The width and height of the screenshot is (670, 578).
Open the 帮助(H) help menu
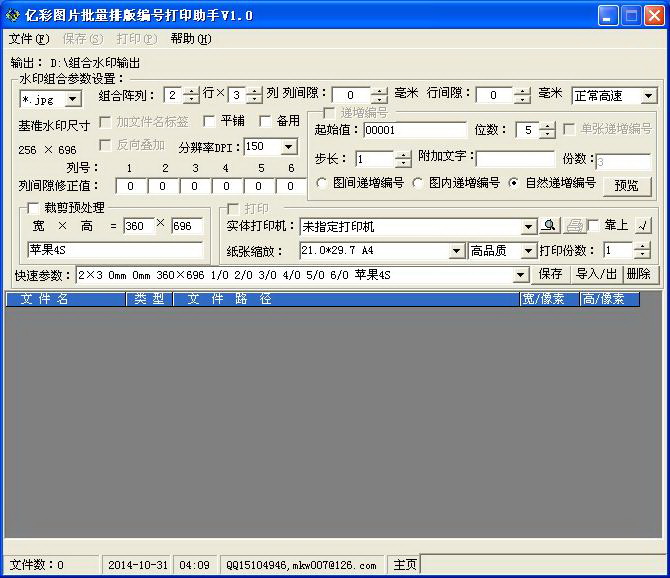tap(190, 39)
